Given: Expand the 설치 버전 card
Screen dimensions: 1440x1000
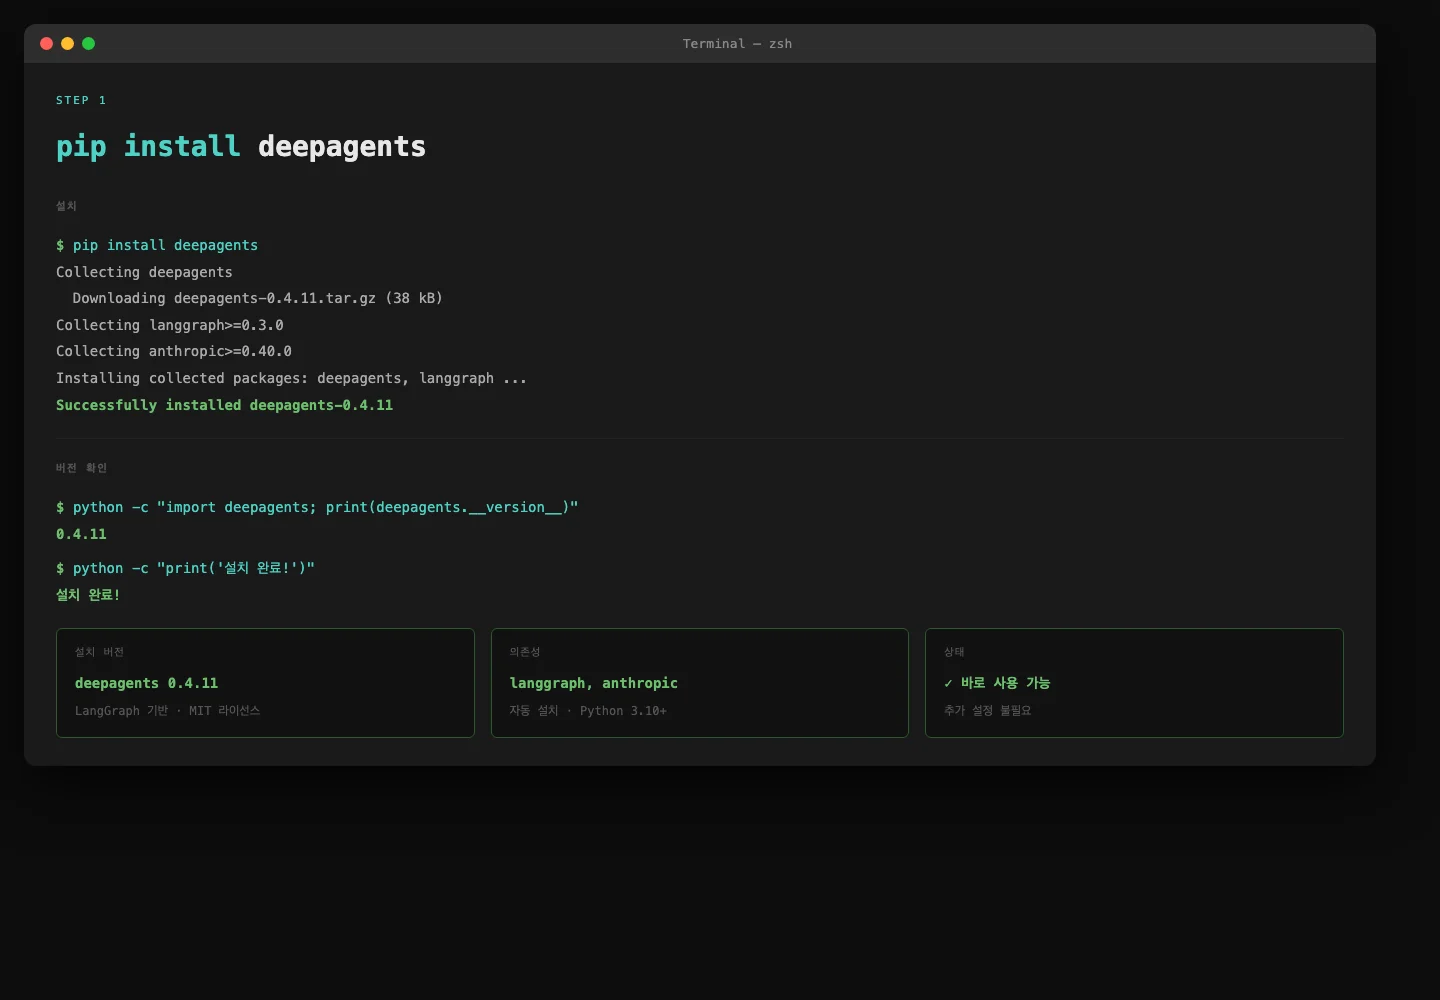Looking at the screenshot, I should 265,683.
